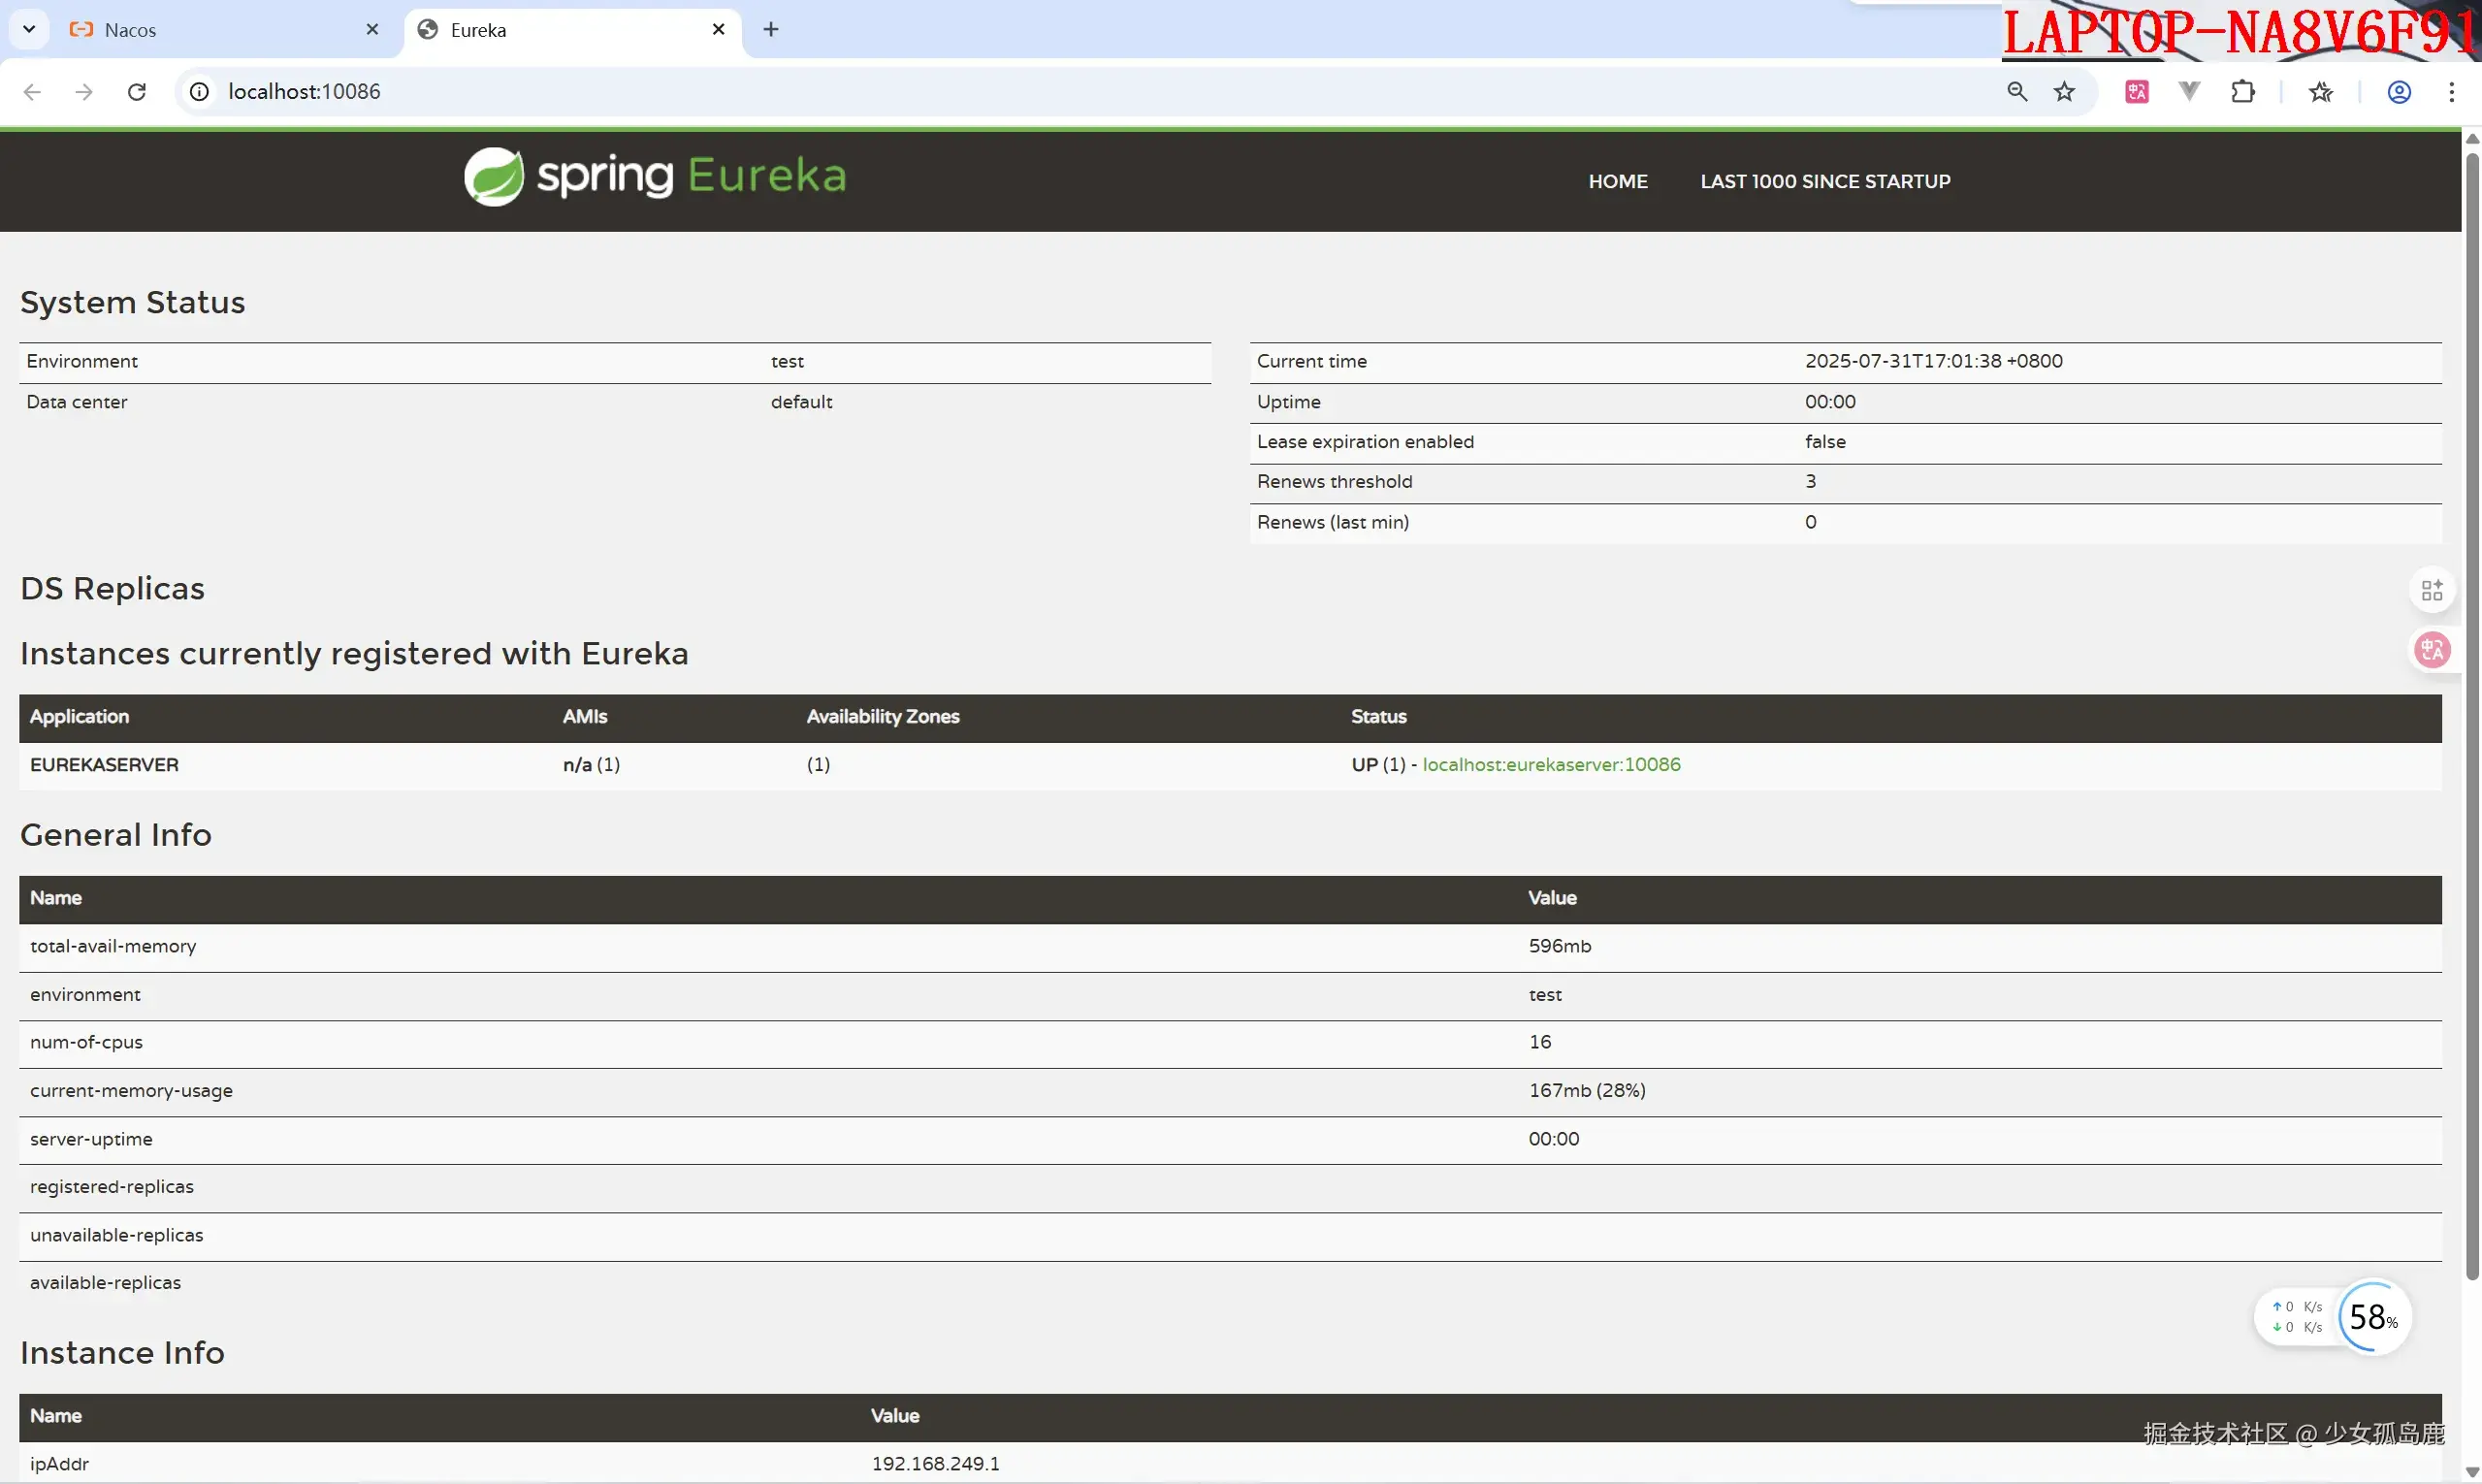Open HOME in the Eureka navbar
This screenshot has height=1484, width=2482.
(1617, 181)
